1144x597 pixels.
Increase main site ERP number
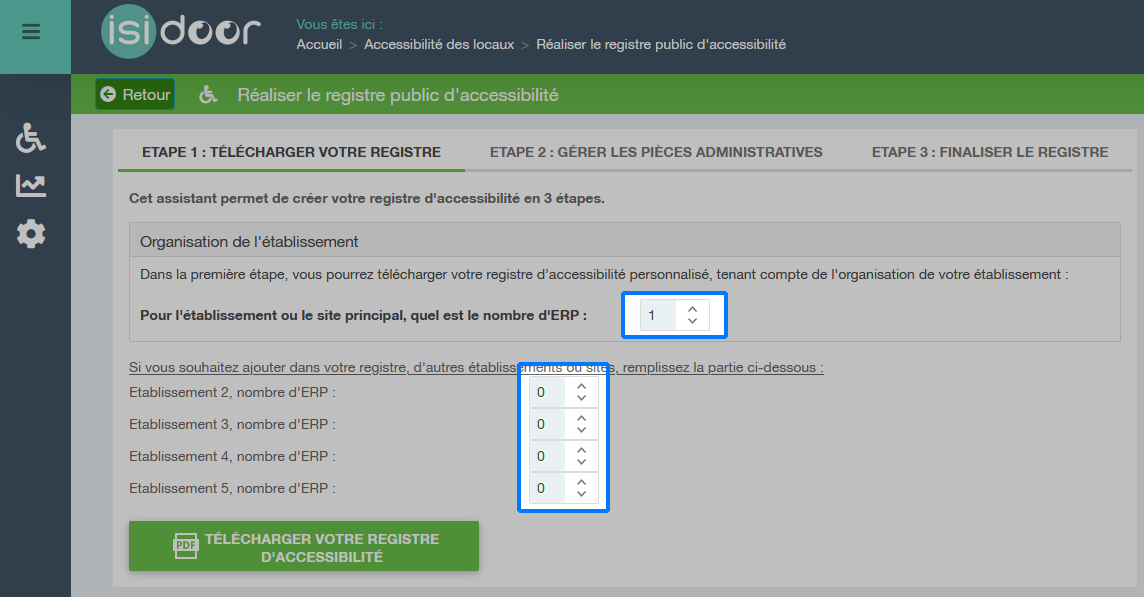point(692,309)
